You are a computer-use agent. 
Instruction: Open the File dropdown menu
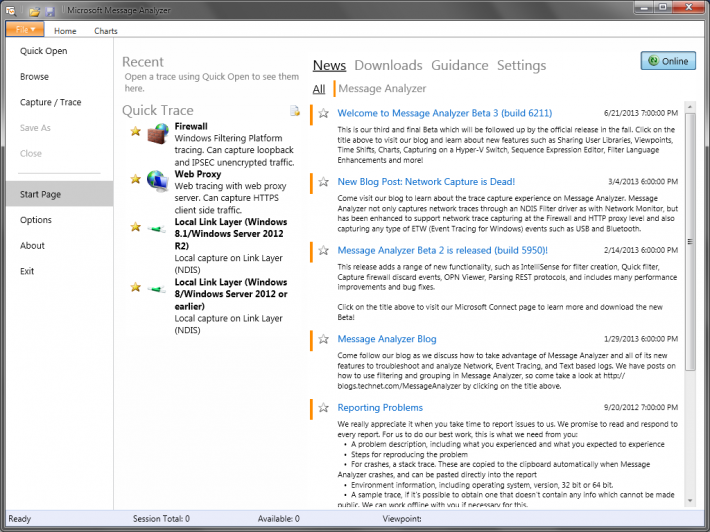coord(25,29)
